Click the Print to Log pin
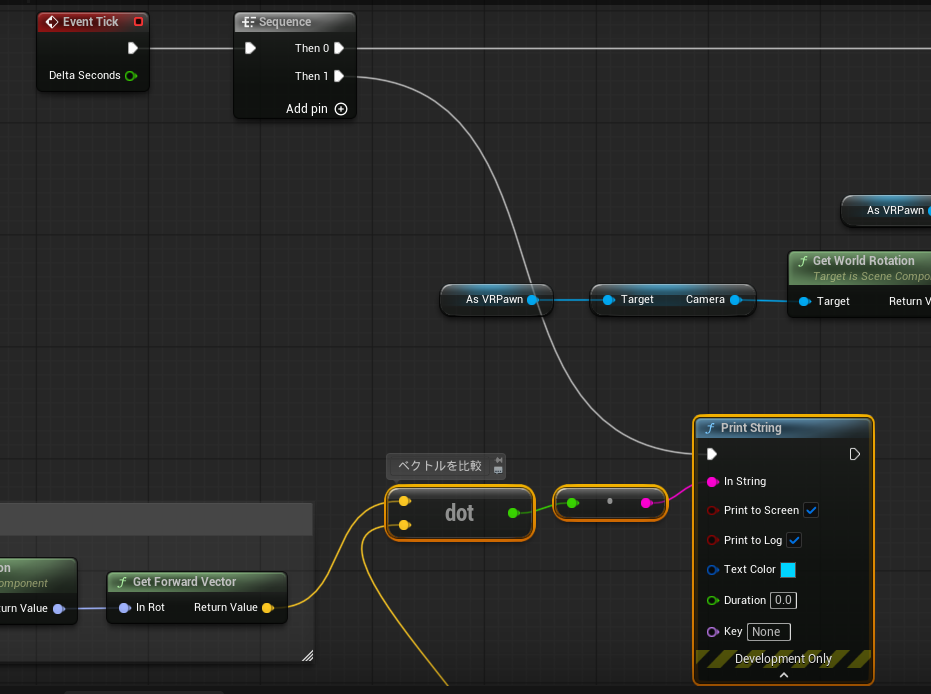 (712, 540)
